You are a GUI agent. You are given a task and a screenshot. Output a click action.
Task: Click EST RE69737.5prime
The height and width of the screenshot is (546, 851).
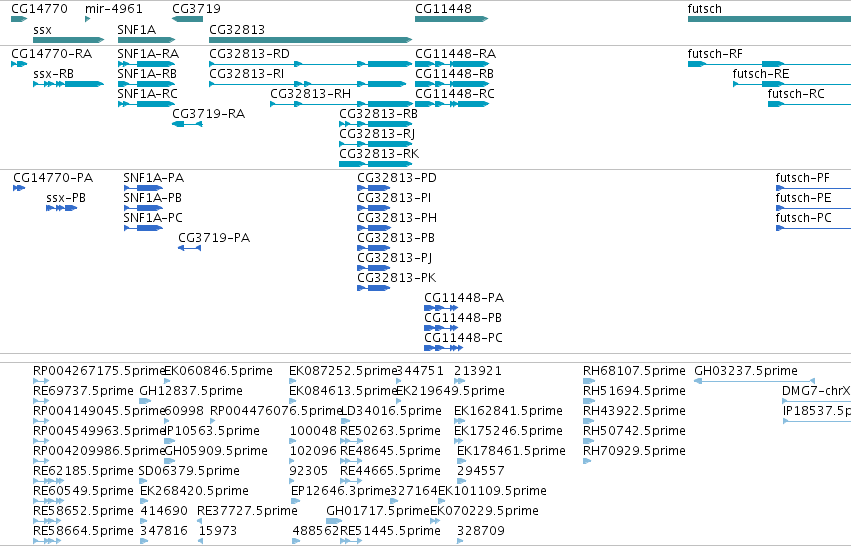(x=41, y=401)
